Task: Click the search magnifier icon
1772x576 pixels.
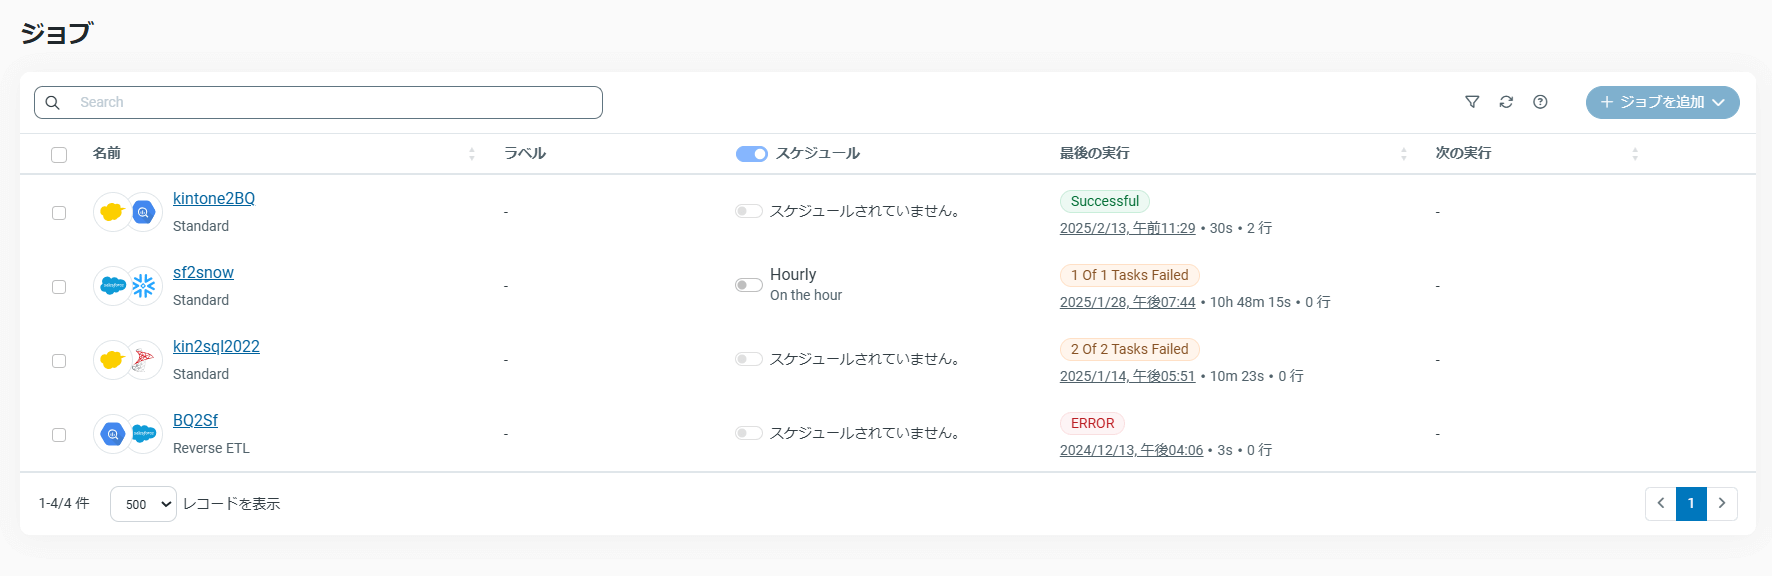Action: tap(53, 103)
